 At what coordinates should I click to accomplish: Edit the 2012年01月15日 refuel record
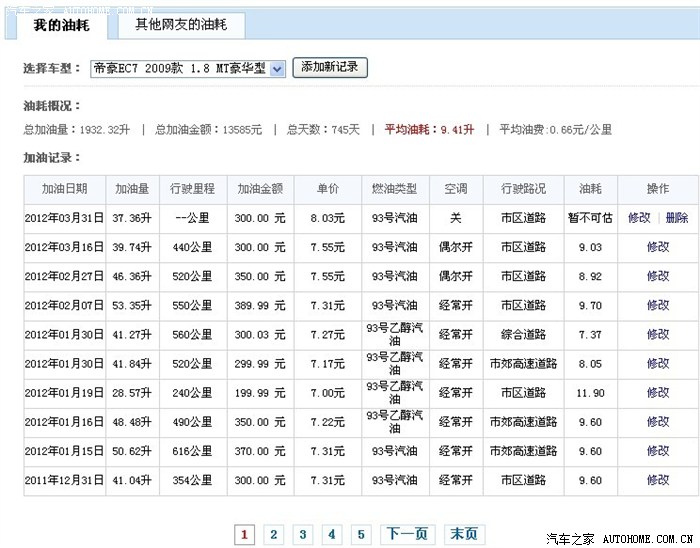[x=657, y=451]
